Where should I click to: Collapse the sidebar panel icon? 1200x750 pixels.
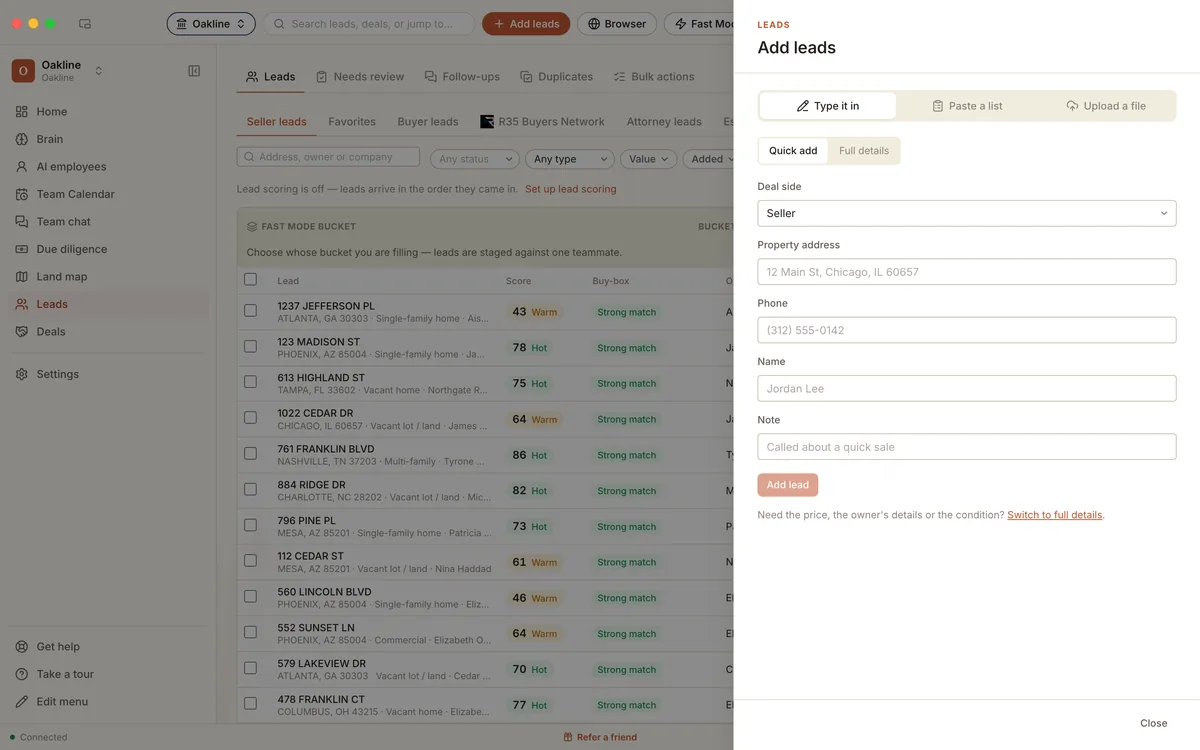tap(194, 71)
